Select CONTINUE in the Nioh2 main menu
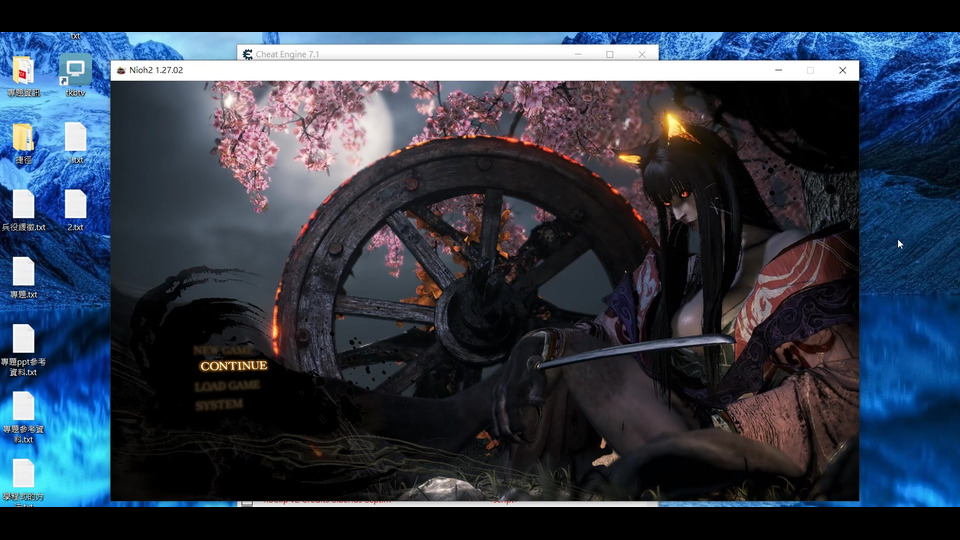 pyautogui.click(x=233, y=366)
